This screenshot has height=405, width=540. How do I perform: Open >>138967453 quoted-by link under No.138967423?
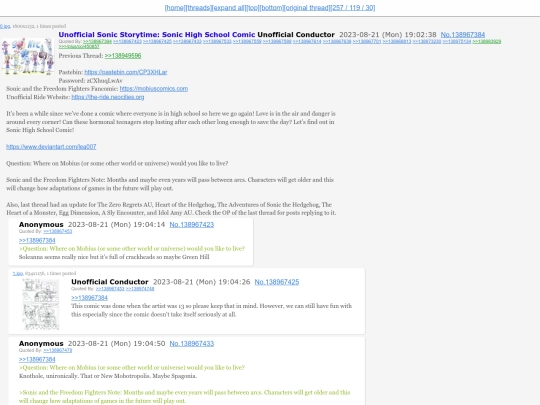coord(58,231)
